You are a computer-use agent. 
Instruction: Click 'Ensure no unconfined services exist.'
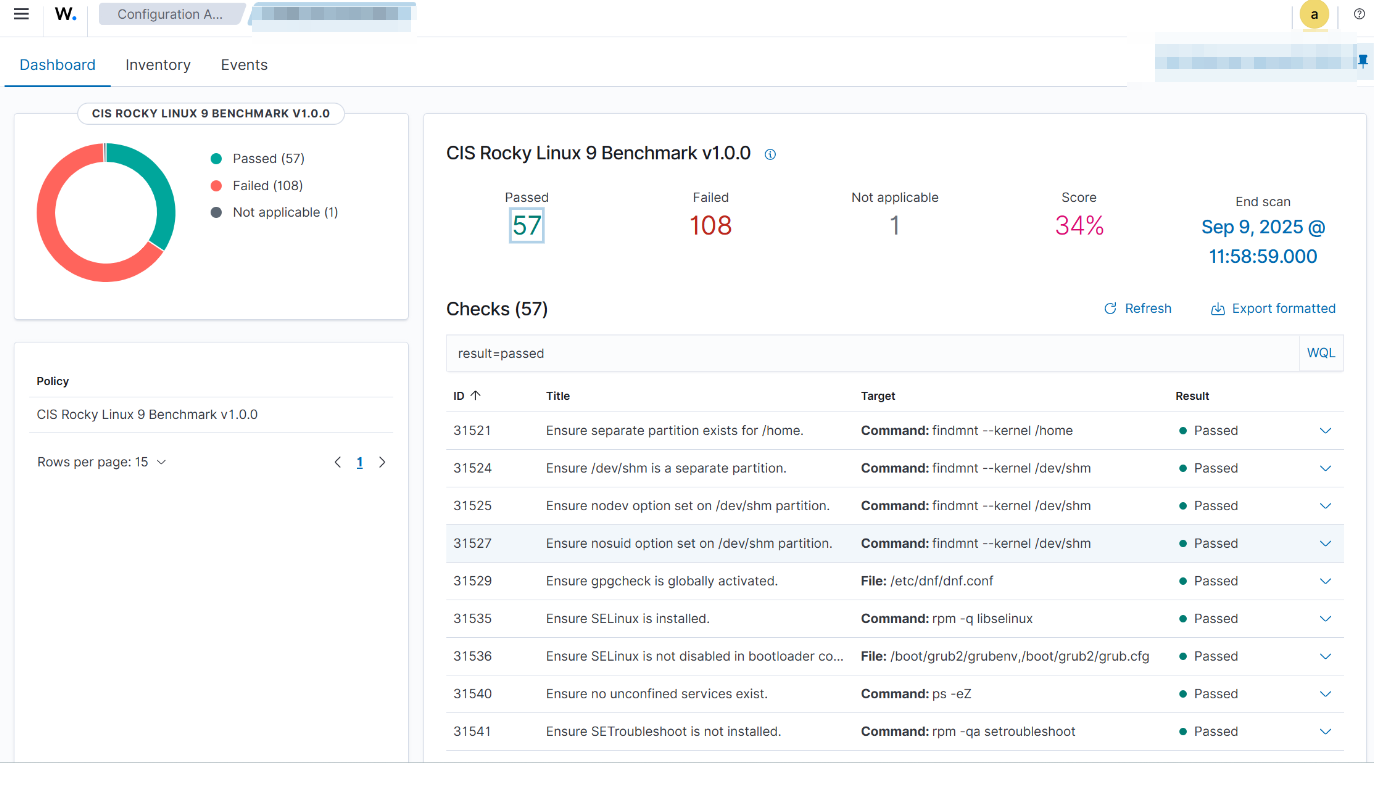click(x=657, y=694)
